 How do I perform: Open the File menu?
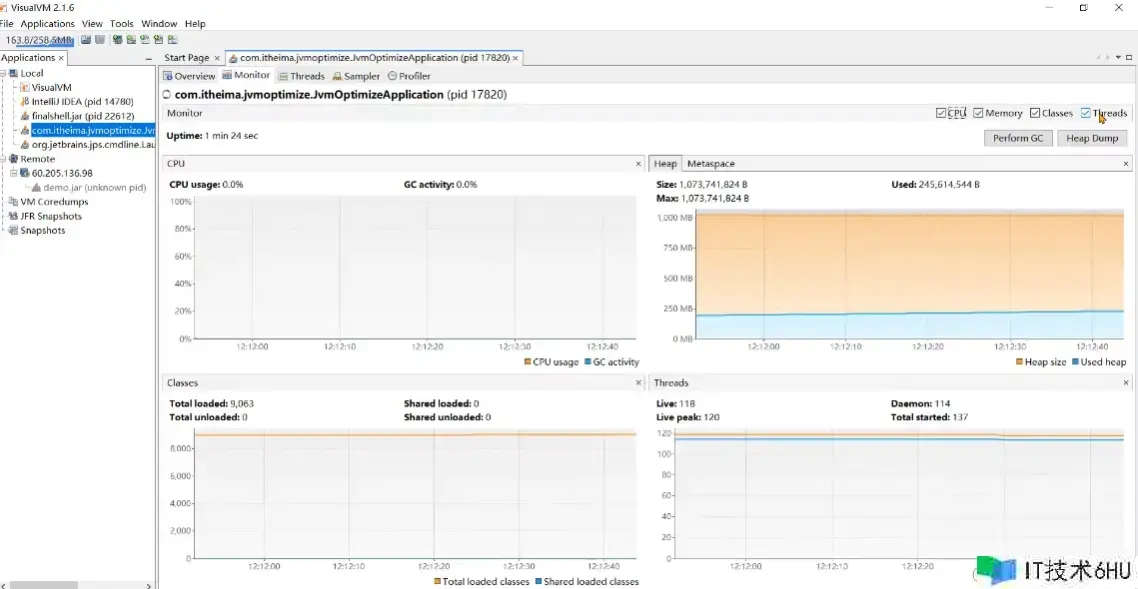click(x=7, y=24)
